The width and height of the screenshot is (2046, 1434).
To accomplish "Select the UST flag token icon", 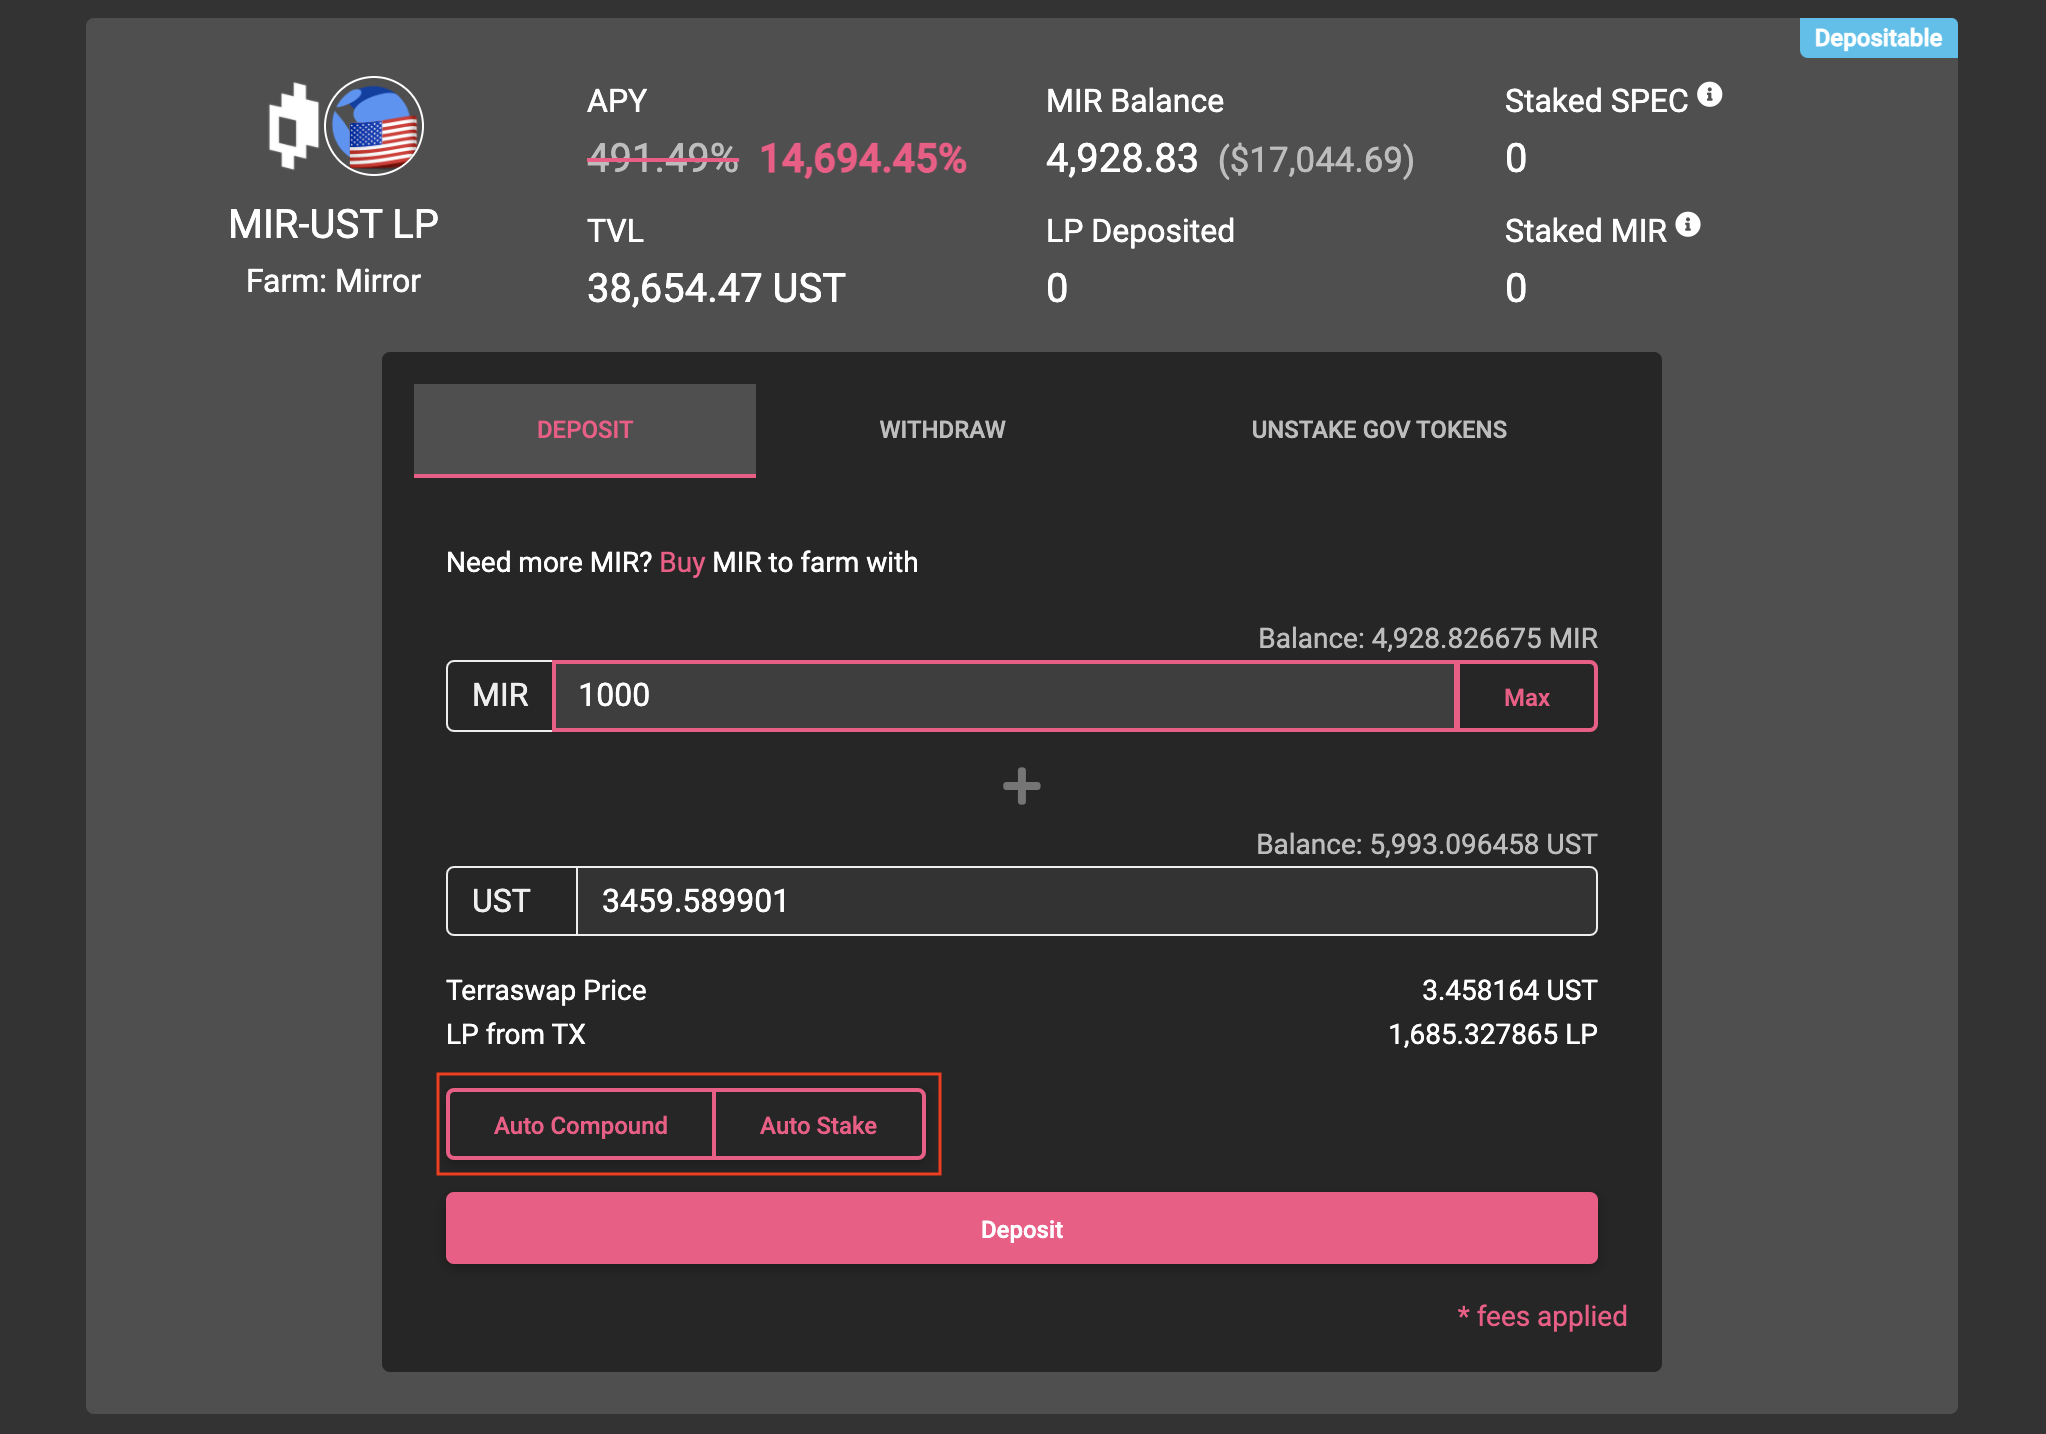I will coord(374,126).
